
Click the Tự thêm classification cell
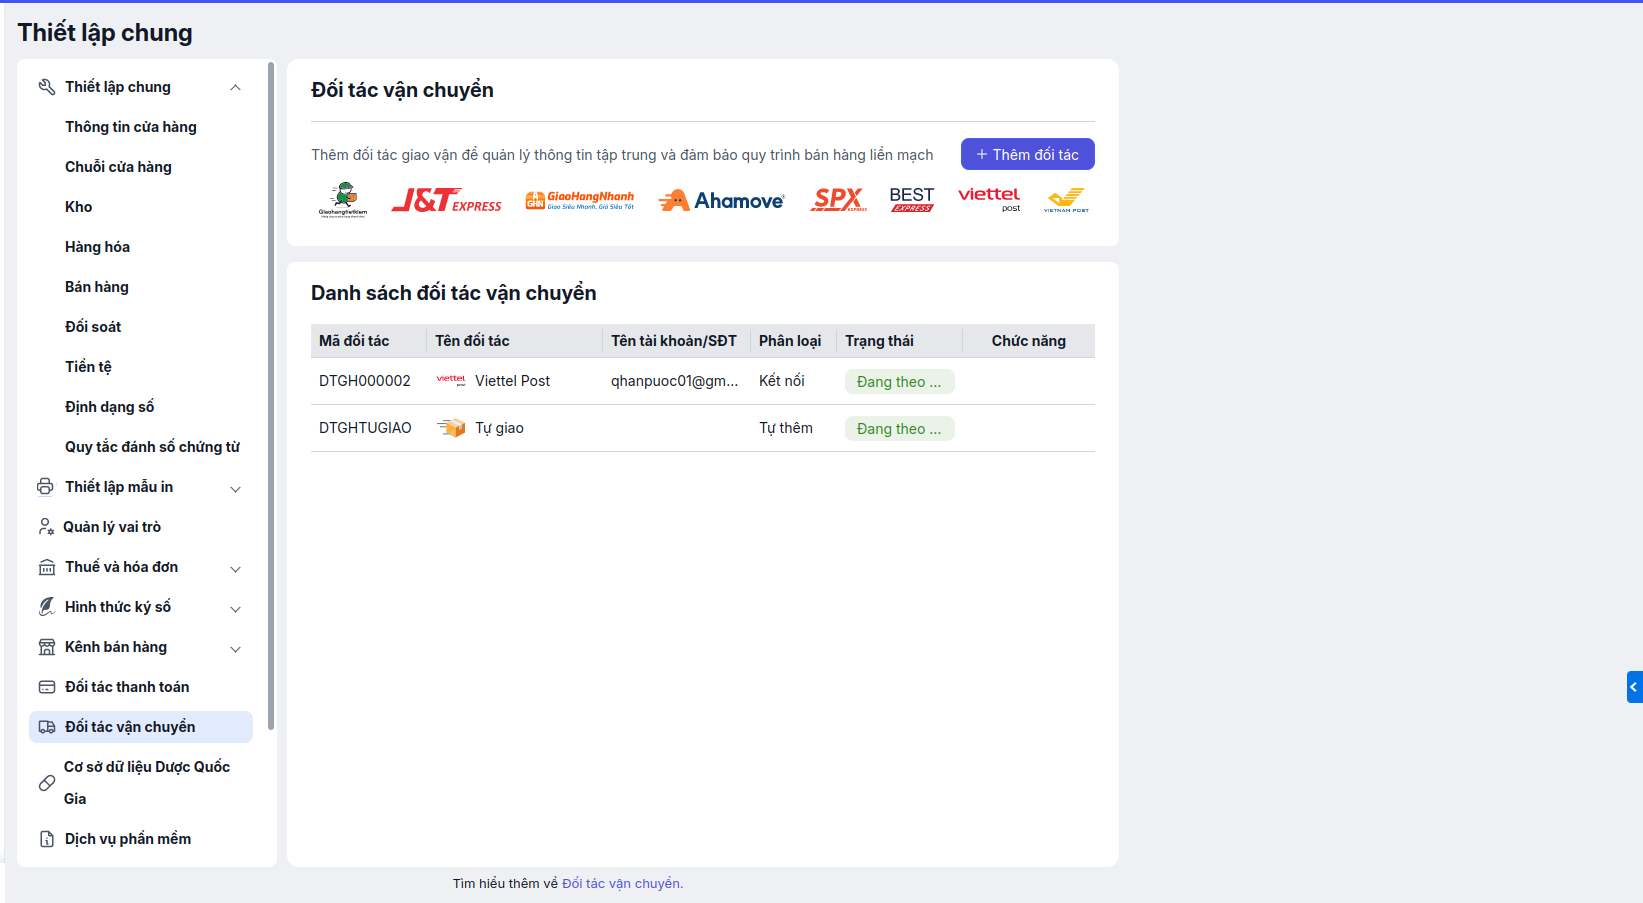tap(786, 428)
